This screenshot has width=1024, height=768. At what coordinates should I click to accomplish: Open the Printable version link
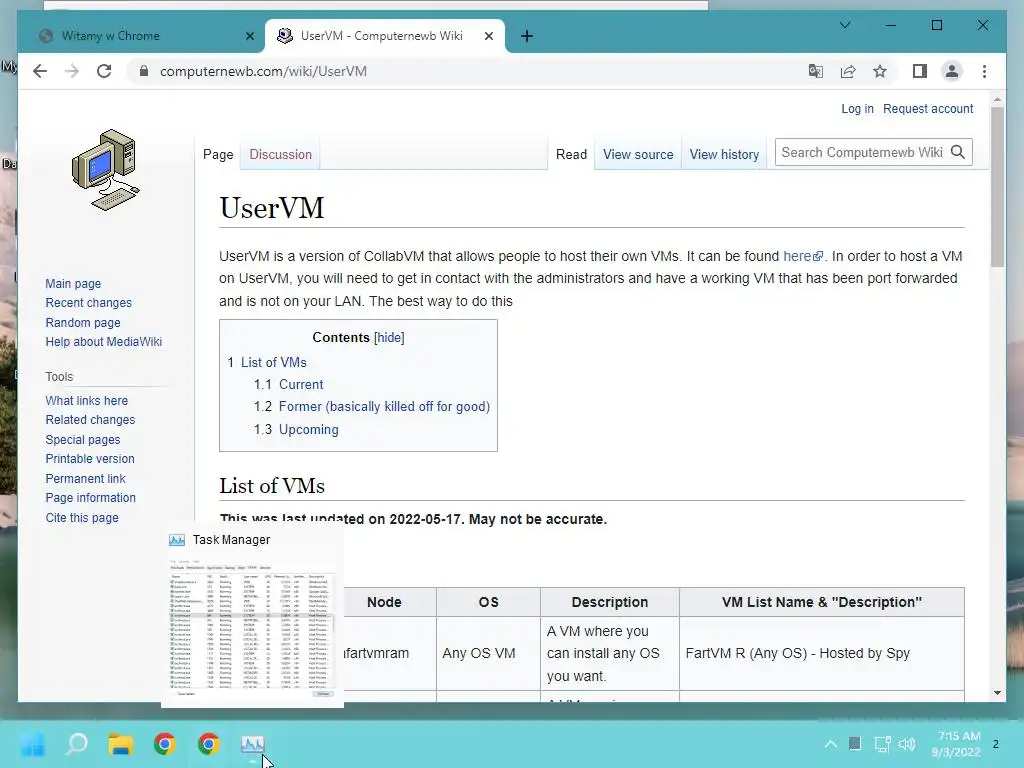tap(89, 458)
